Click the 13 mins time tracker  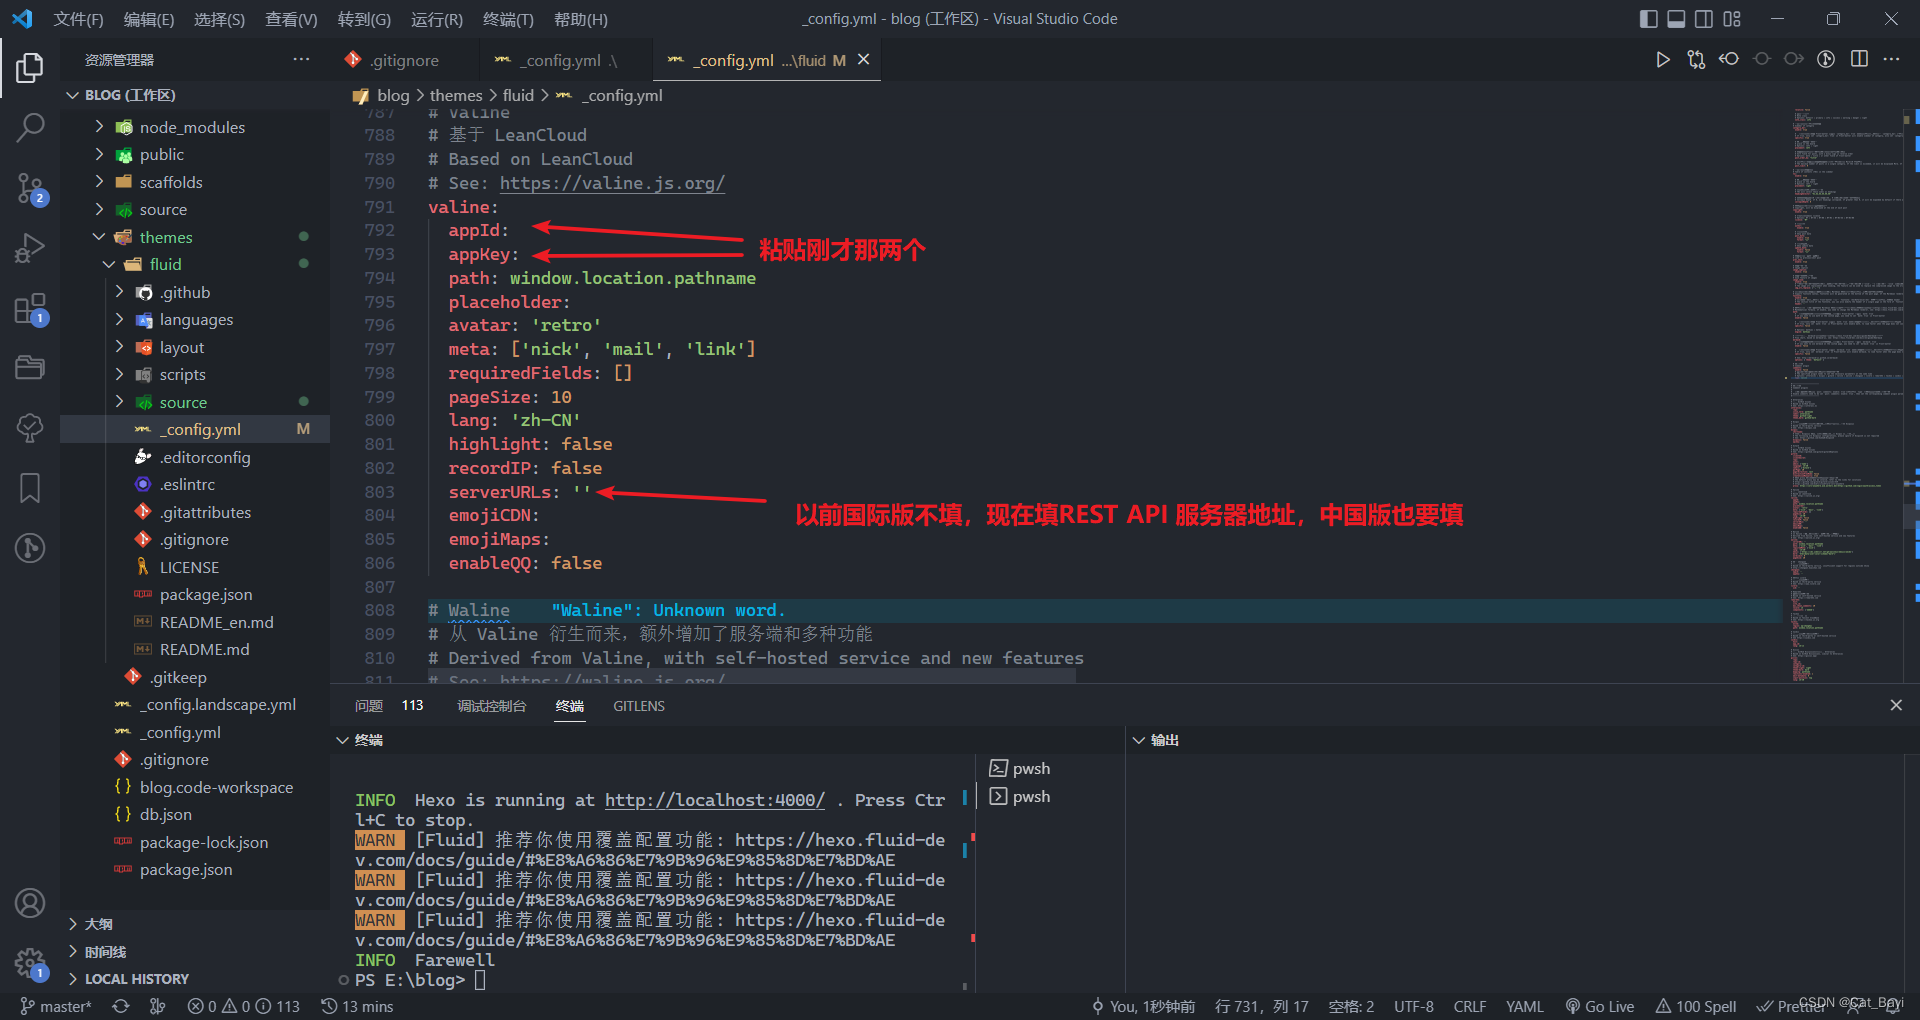[x=357, y=1006]
